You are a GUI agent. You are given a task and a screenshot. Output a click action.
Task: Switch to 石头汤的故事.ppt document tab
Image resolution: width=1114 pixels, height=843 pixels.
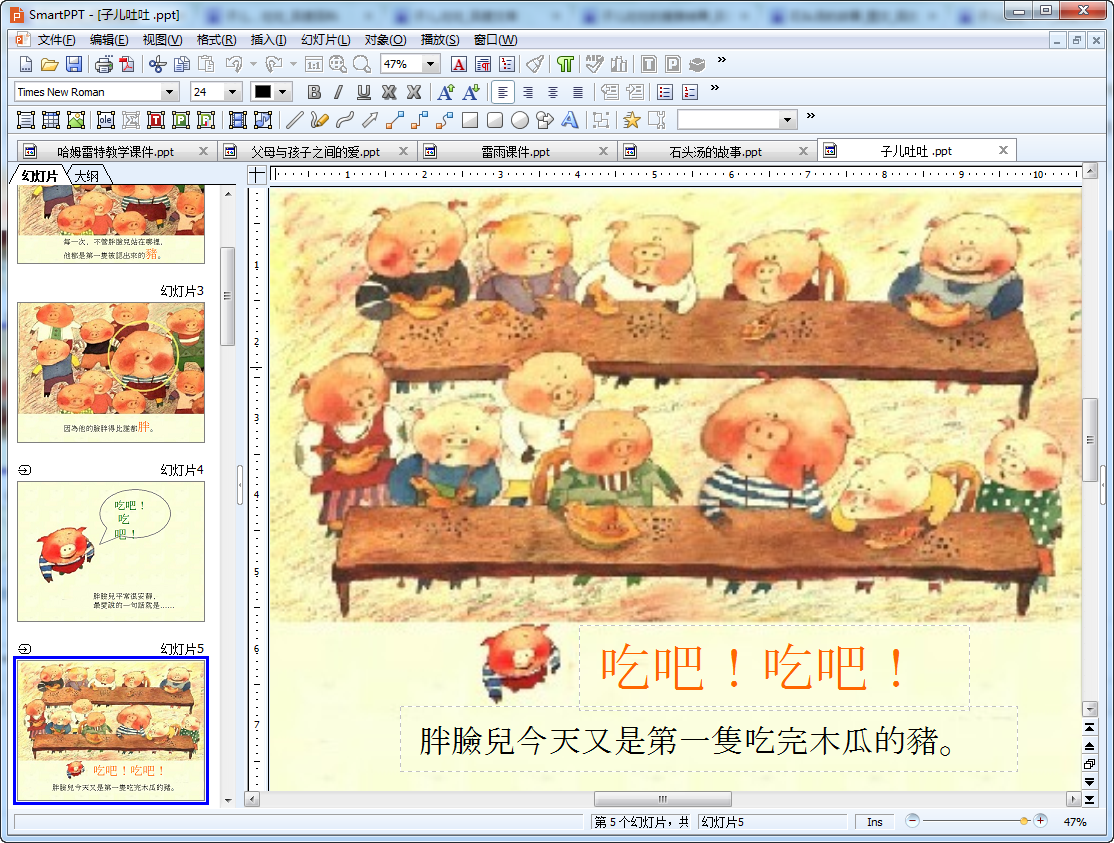coord(715,151)
